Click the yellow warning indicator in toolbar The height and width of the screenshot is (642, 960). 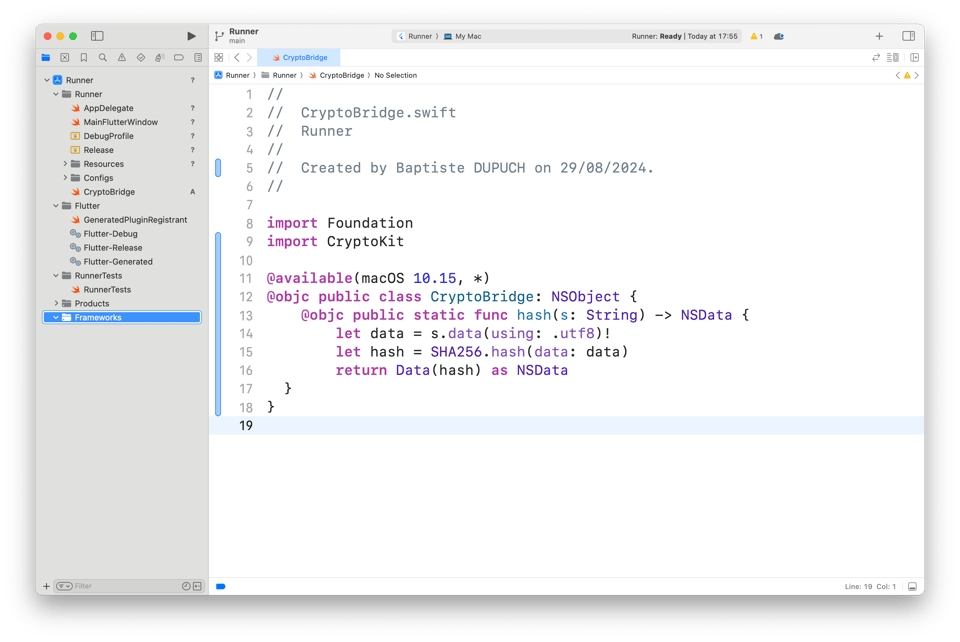(x=756, y=36)
